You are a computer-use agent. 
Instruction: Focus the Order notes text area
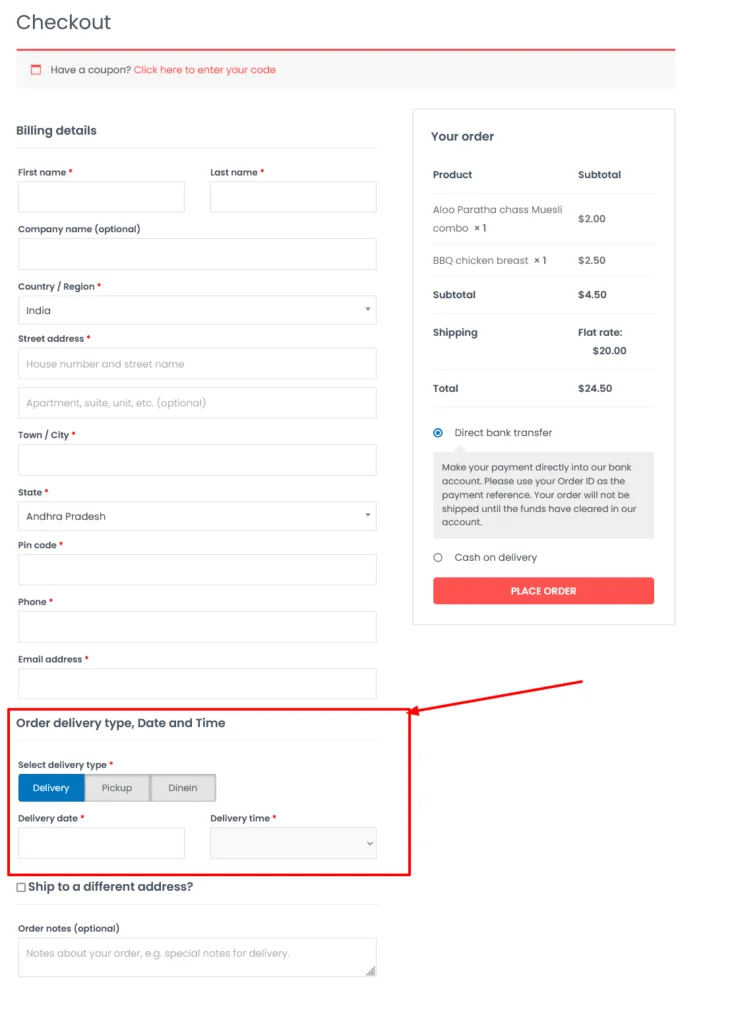tap(197, 957)
